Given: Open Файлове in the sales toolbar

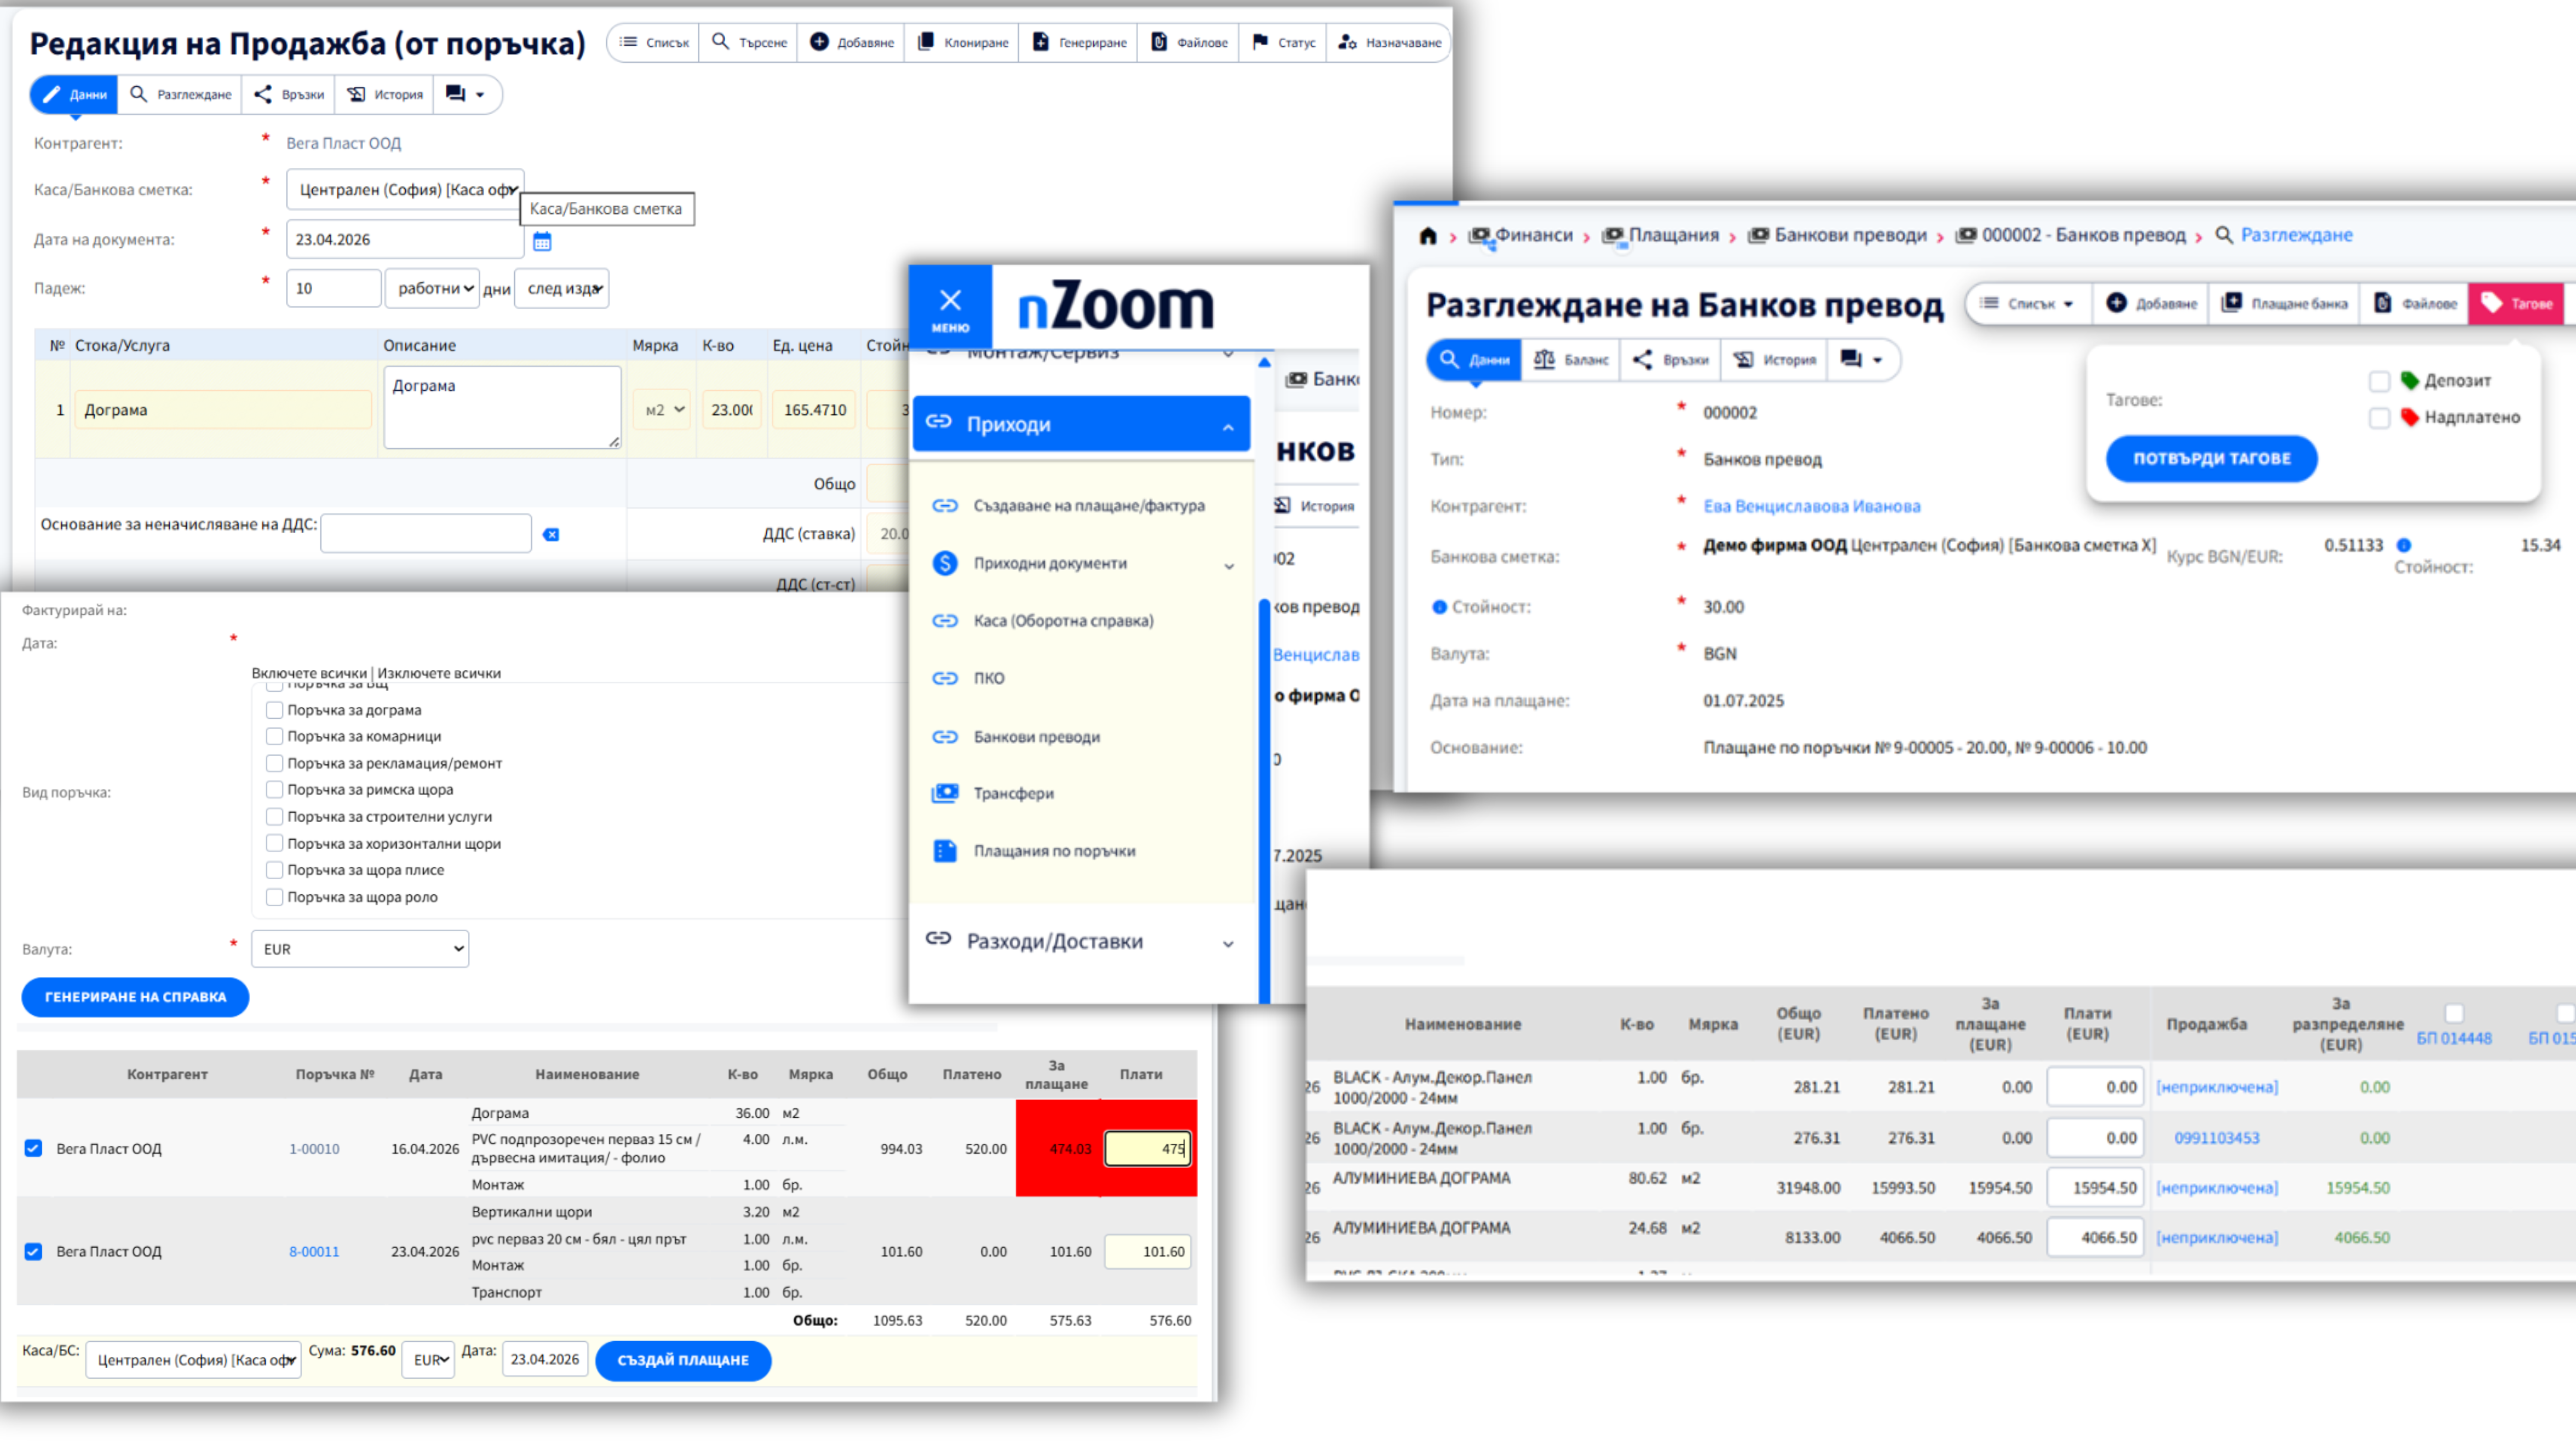Looking at the screenshot, I should click(1189, 42).
